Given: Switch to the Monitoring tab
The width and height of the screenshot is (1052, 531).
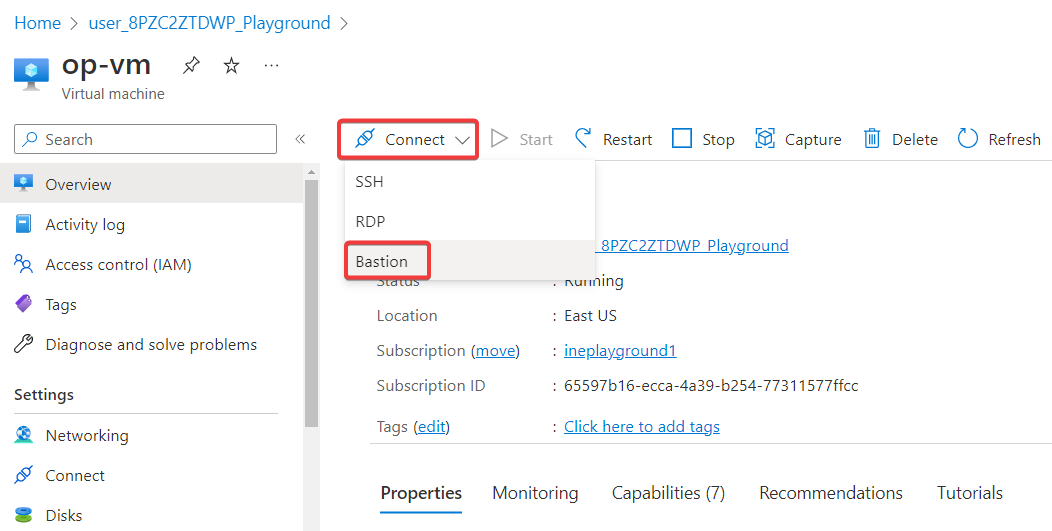Looking at the screenshot, I should (535, 493).
